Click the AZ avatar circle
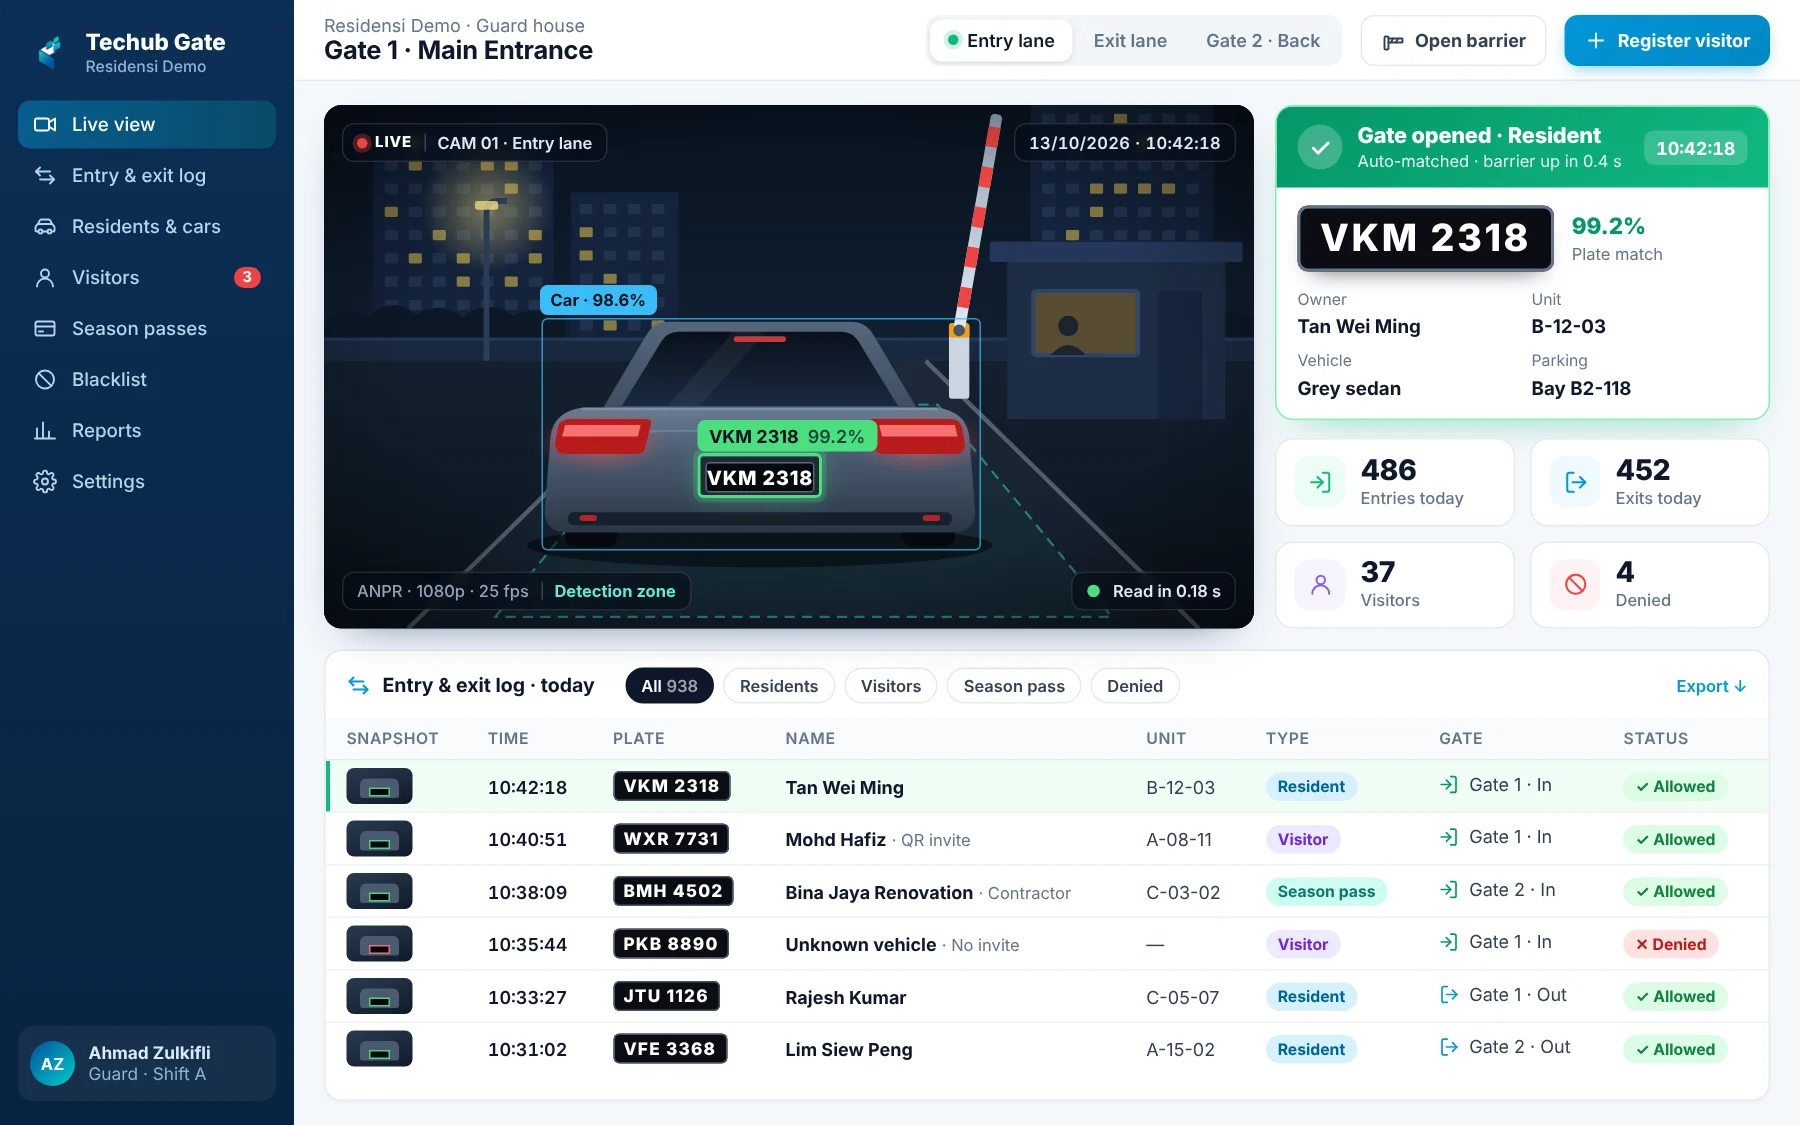This screenshot has height=1125, width=1800. pyautogui.click(x=53, y=1064)
